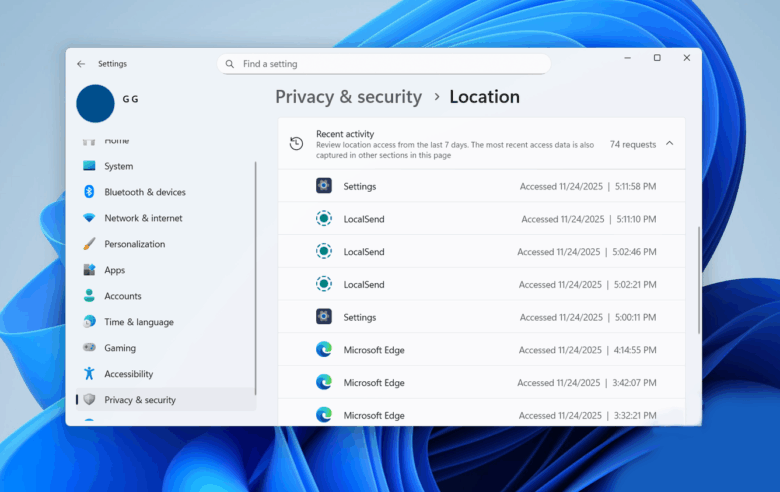Click the G G profile avatar
The height and width of the screenshot is (492, 780).
click(x=96, y=103)
